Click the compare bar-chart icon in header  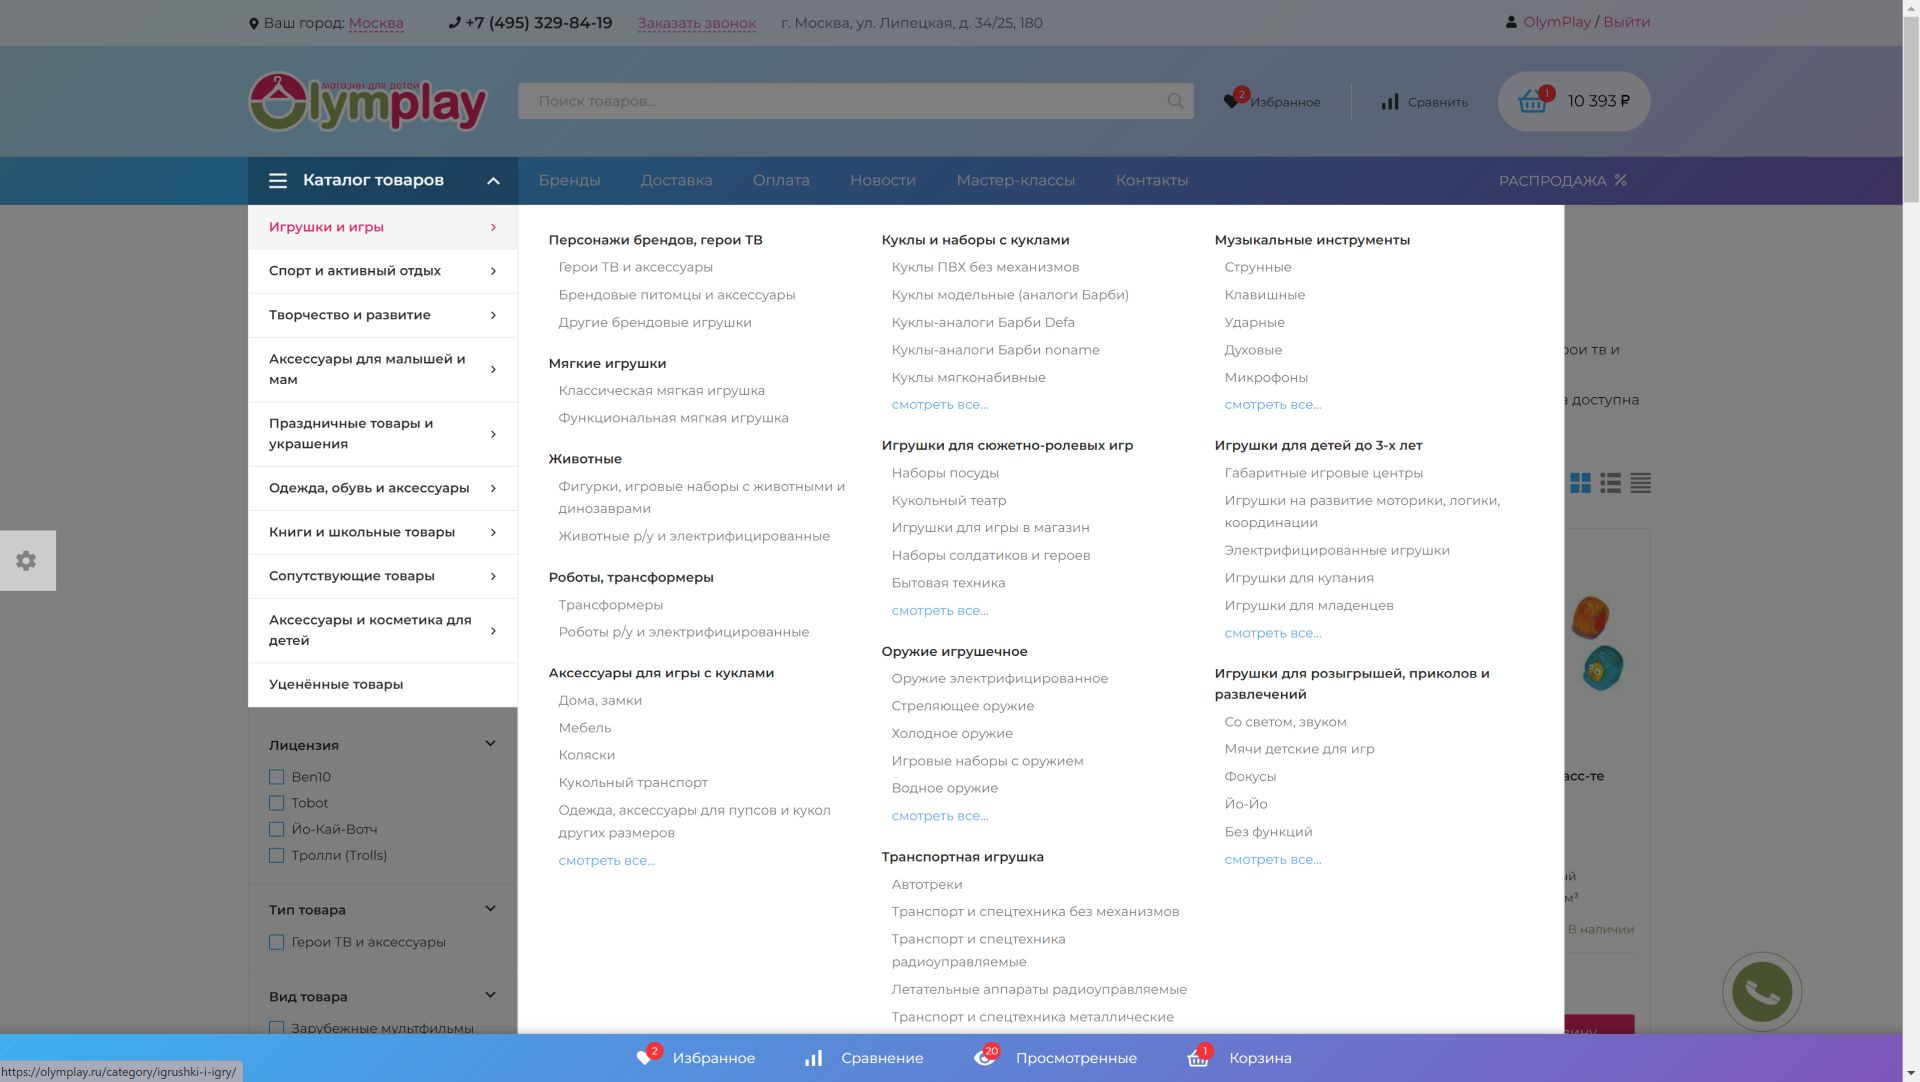pos(1390,102)
